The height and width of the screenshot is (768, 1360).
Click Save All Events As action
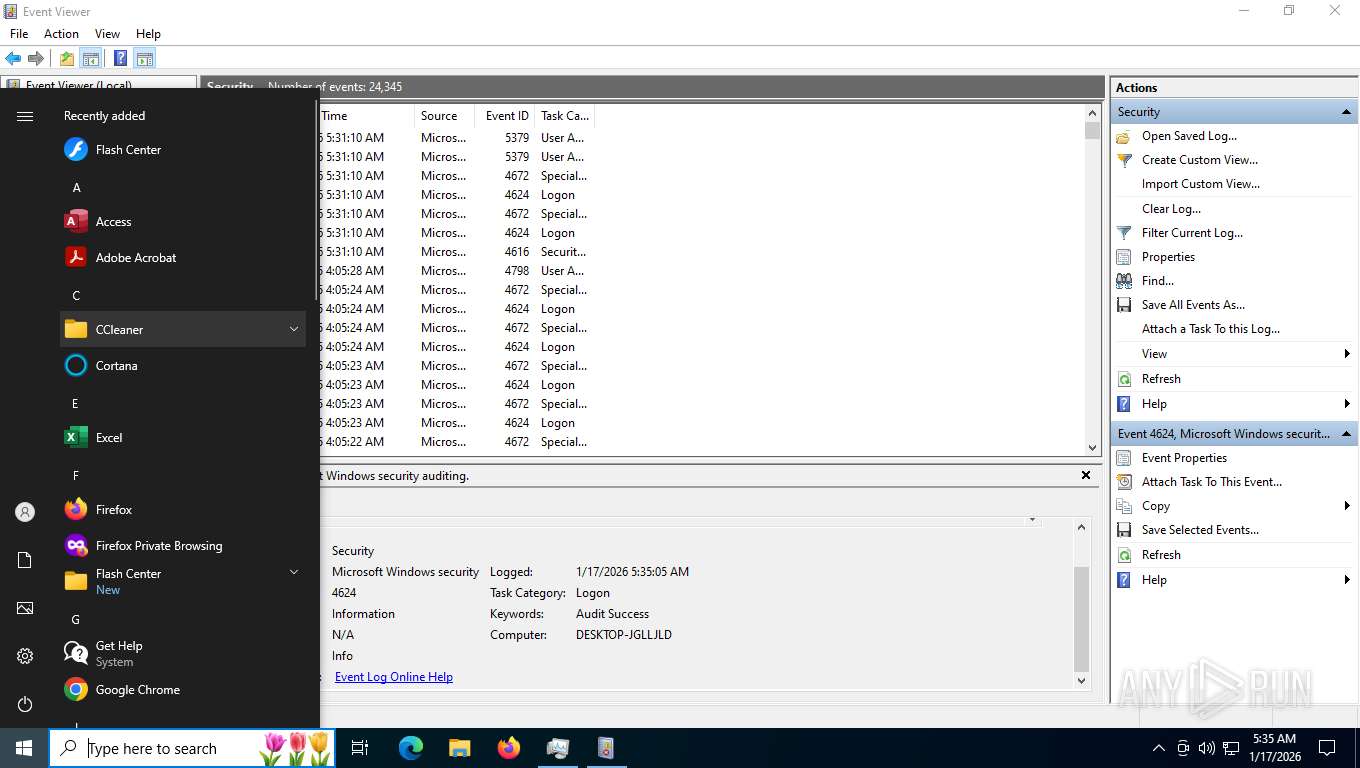coord(1193,305)
